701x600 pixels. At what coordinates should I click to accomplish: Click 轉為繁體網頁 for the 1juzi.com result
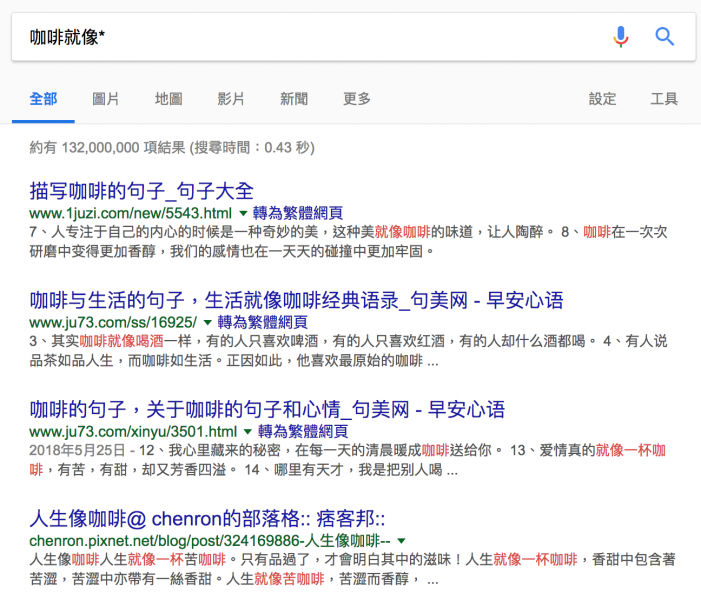[298, 214]
